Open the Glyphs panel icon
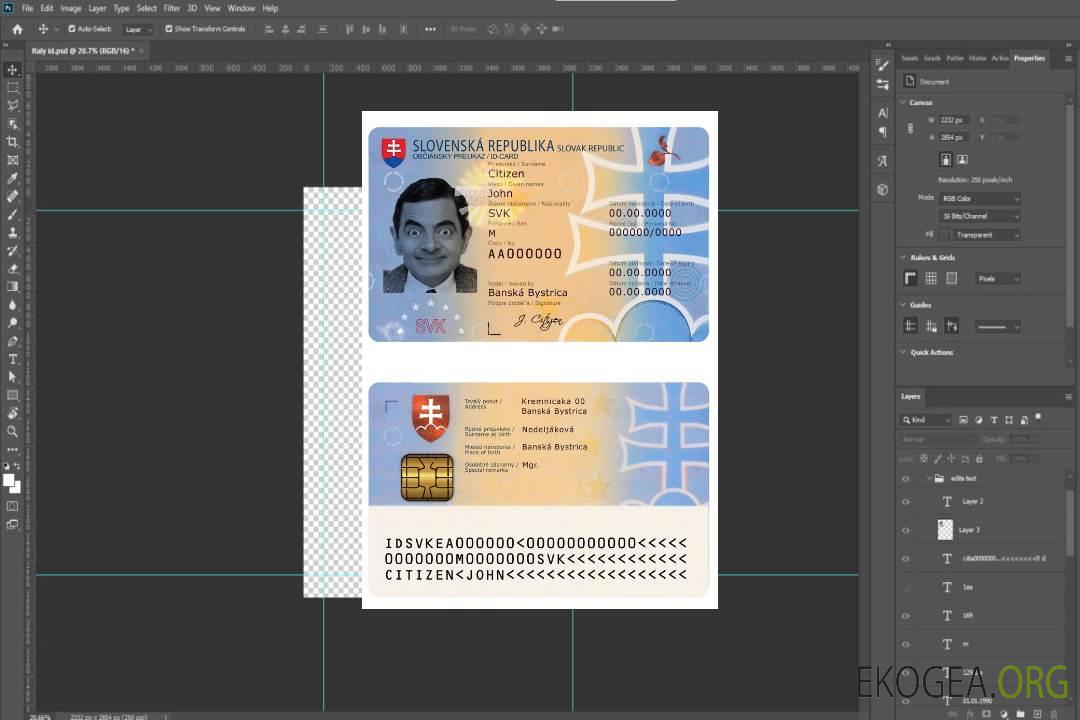The height and width of the screenshot is (720, 1080). pyautogui.click(x=883, y=161)
